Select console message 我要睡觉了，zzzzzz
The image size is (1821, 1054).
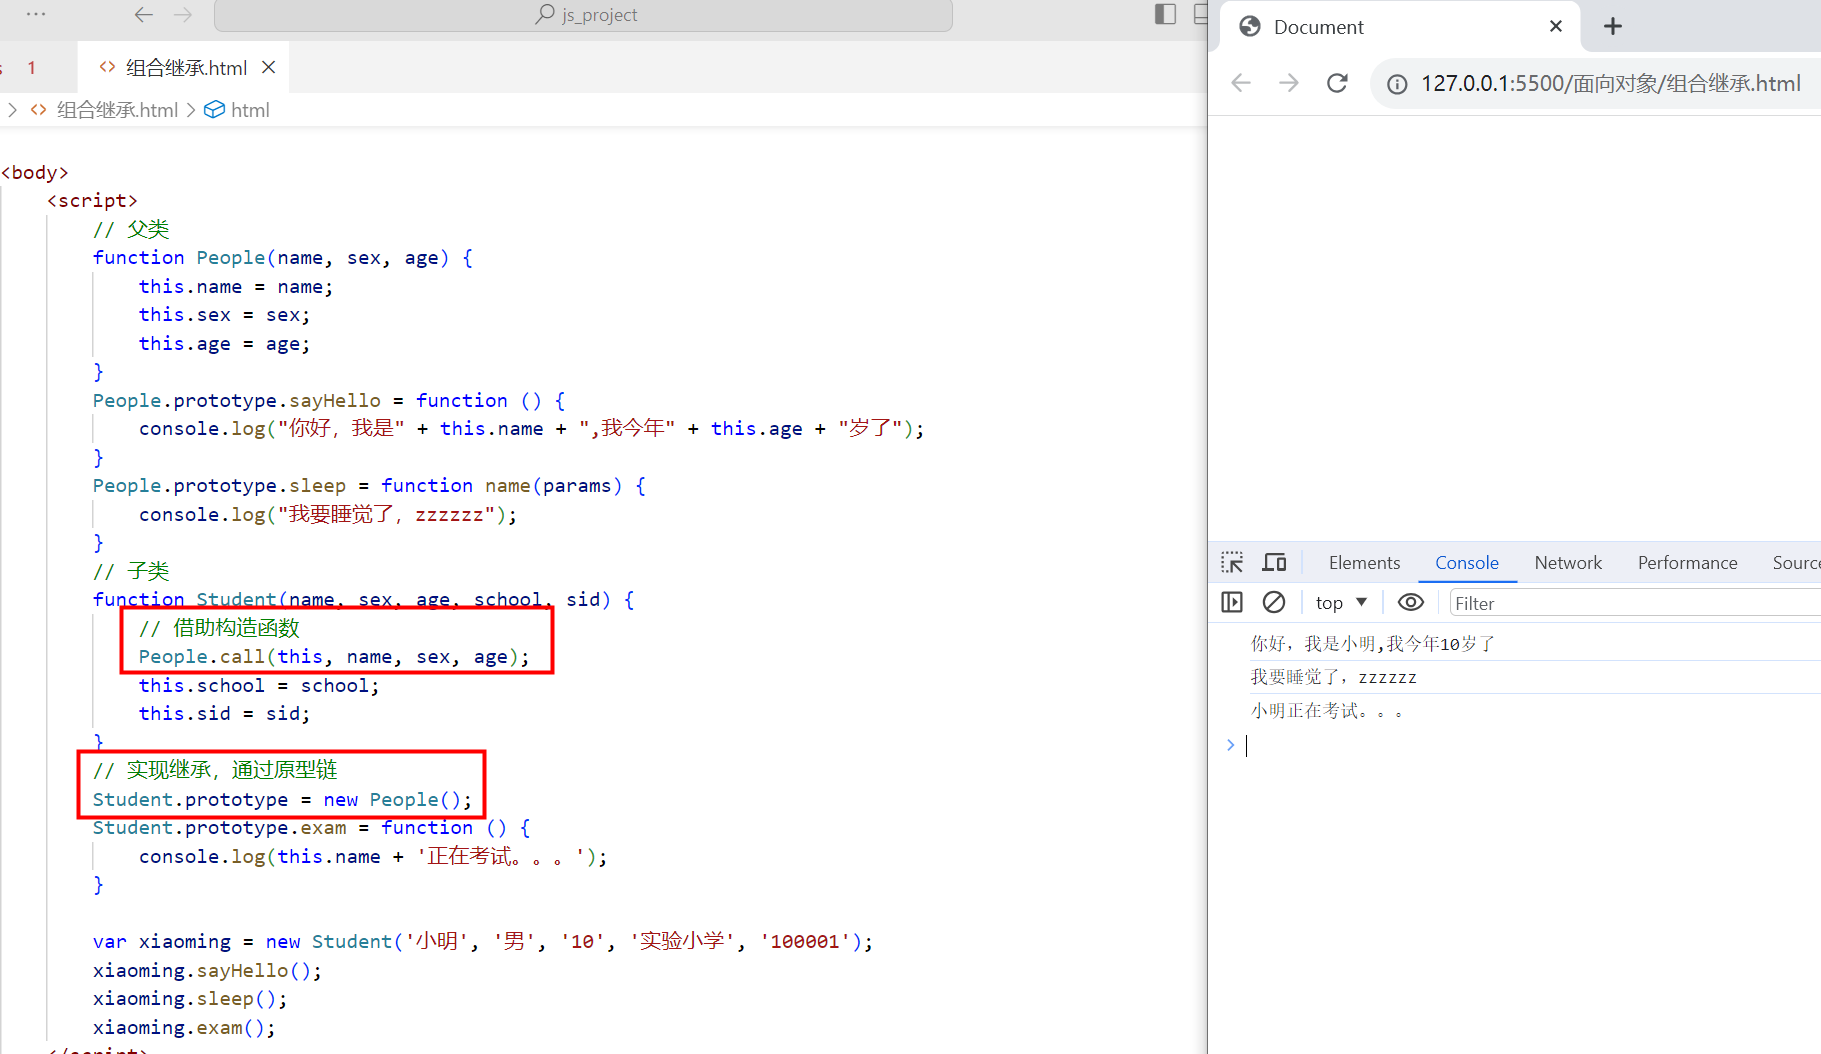point(1333,677)
